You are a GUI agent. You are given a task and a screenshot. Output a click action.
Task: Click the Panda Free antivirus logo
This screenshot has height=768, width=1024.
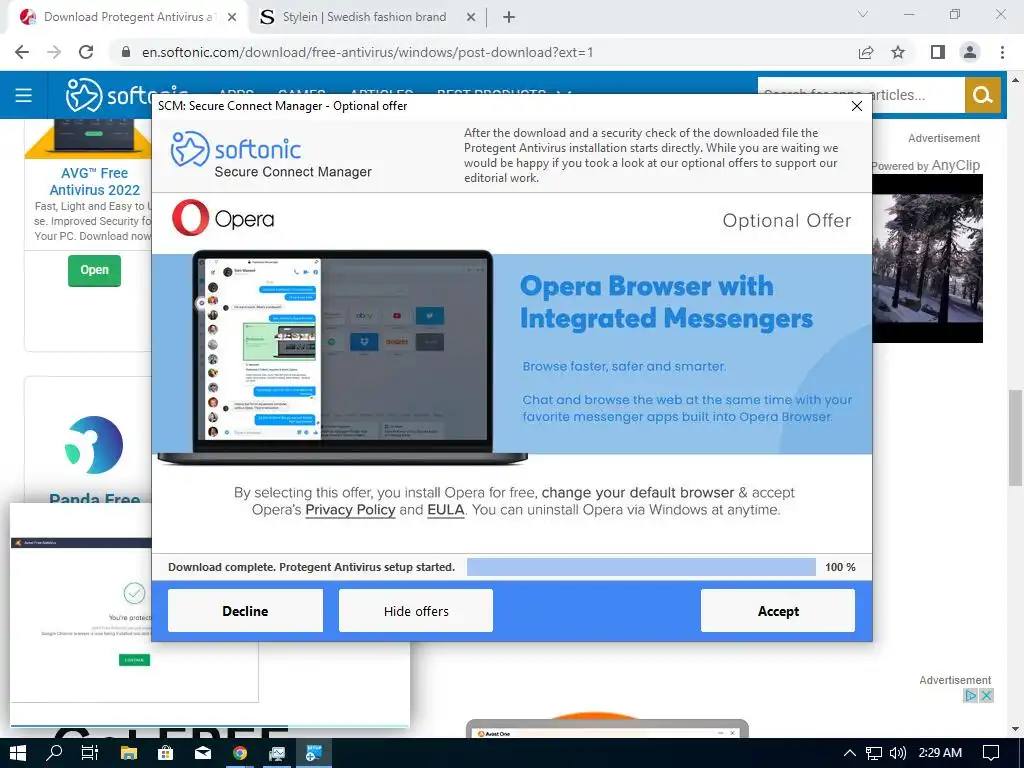(94, 445)
